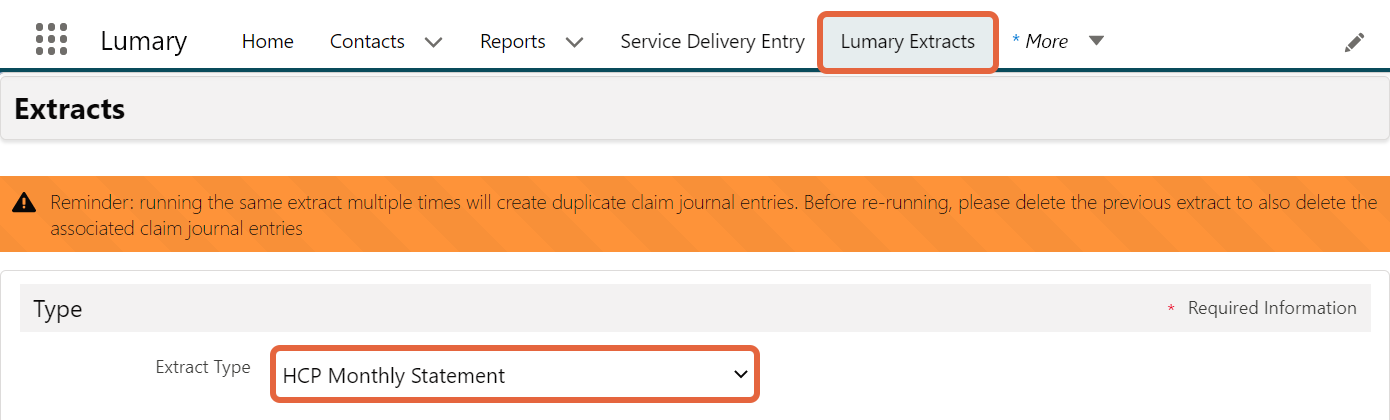
Task: Open the Extract Type combo box
Action: tap(515, 375)
